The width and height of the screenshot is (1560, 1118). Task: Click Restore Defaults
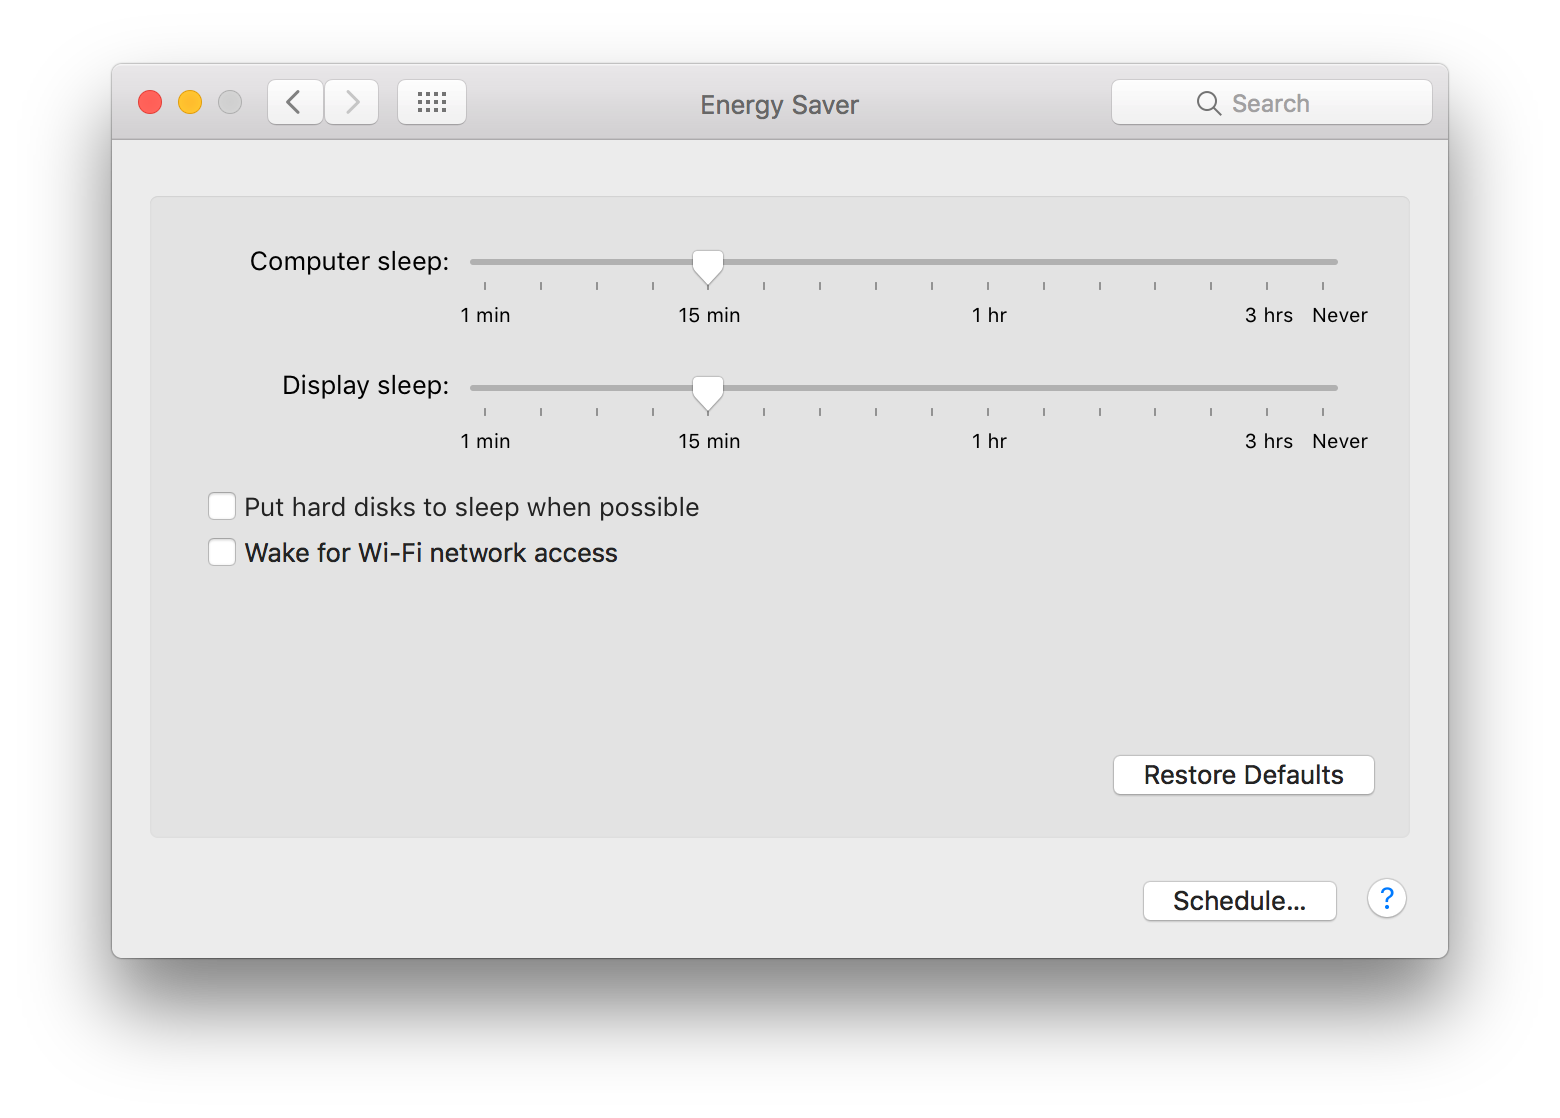(1243, 774)
